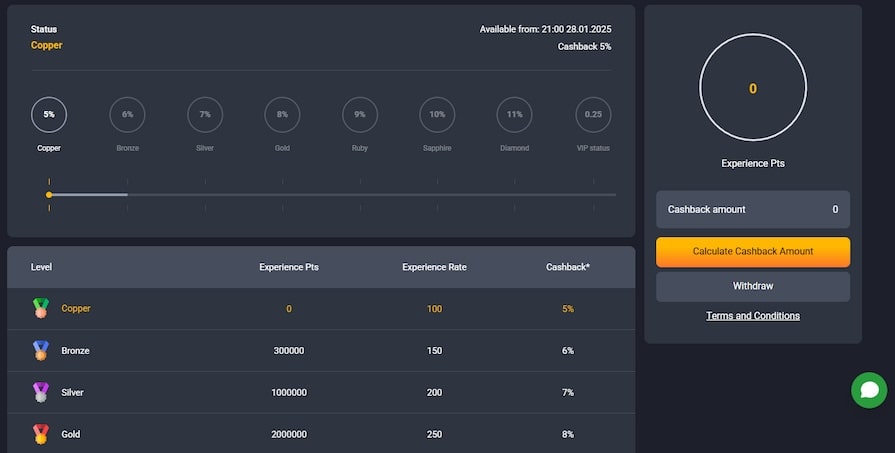Click the Experience Pts circular counter
Screen dimensions: 895x453
coord(753,87)
